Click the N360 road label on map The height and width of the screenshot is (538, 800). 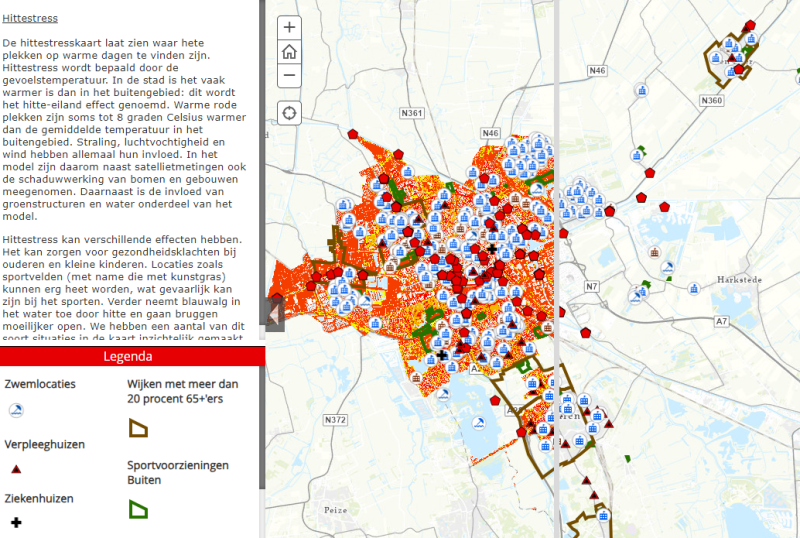point(712,100)
